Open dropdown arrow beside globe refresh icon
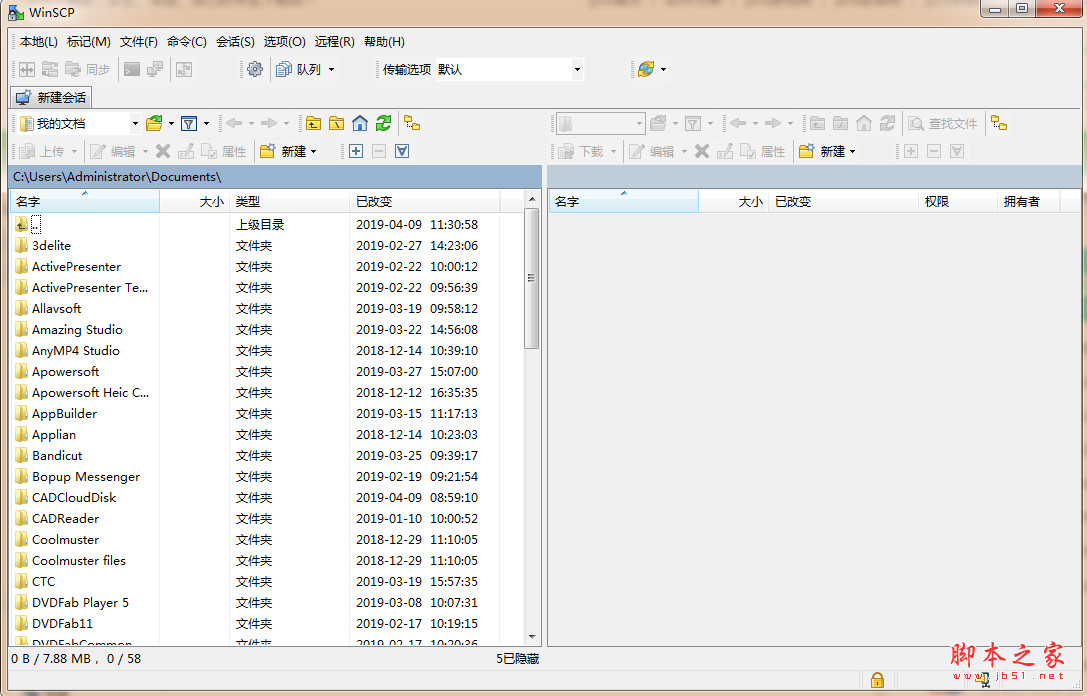The image size is (1087, 696). pos(663,69)
